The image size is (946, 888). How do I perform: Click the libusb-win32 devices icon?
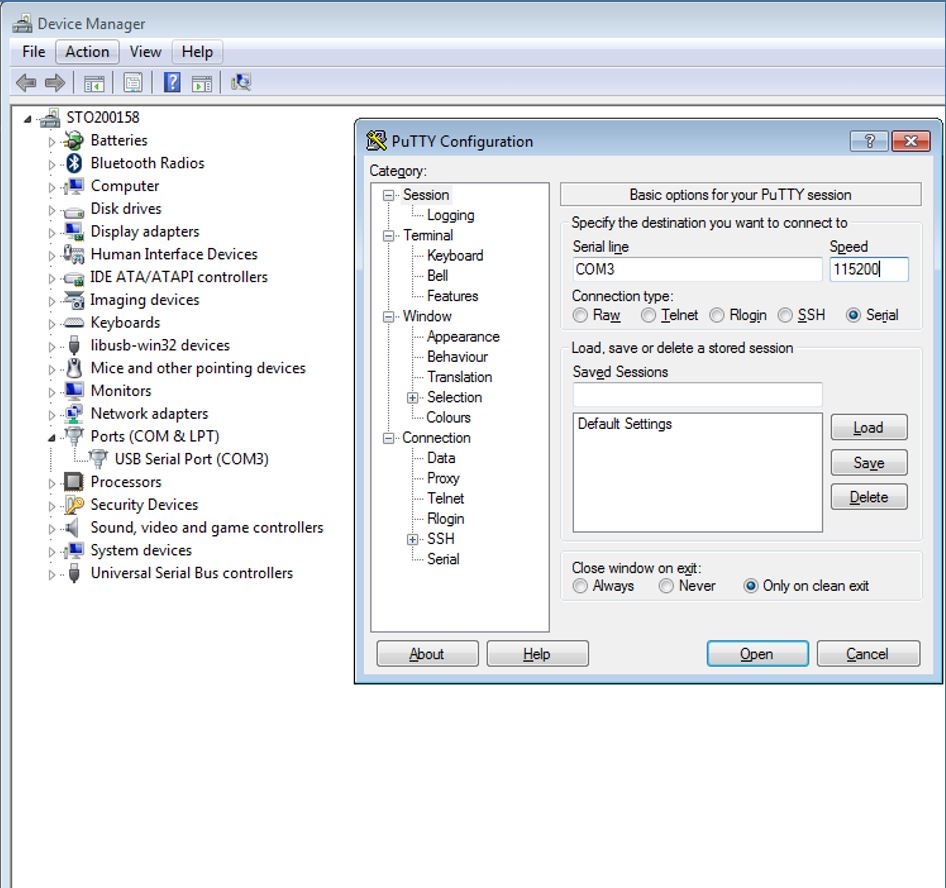click(74, 345)
